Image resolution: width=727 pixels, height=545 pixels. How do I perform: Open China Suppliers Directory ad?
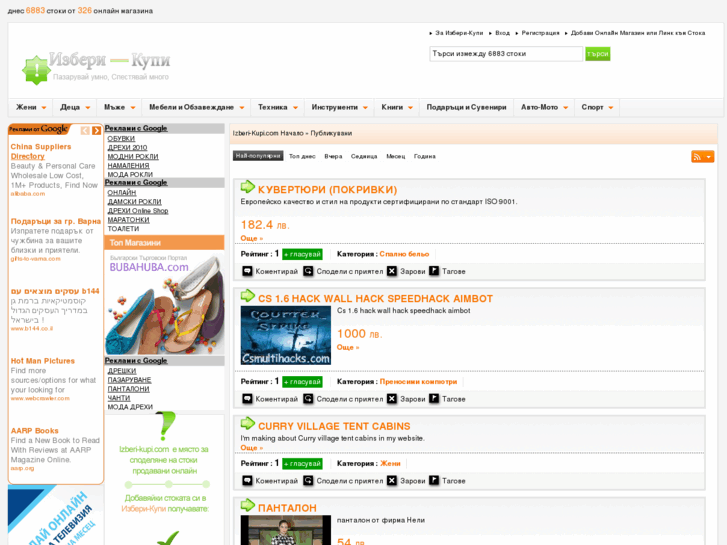[41, 151]
